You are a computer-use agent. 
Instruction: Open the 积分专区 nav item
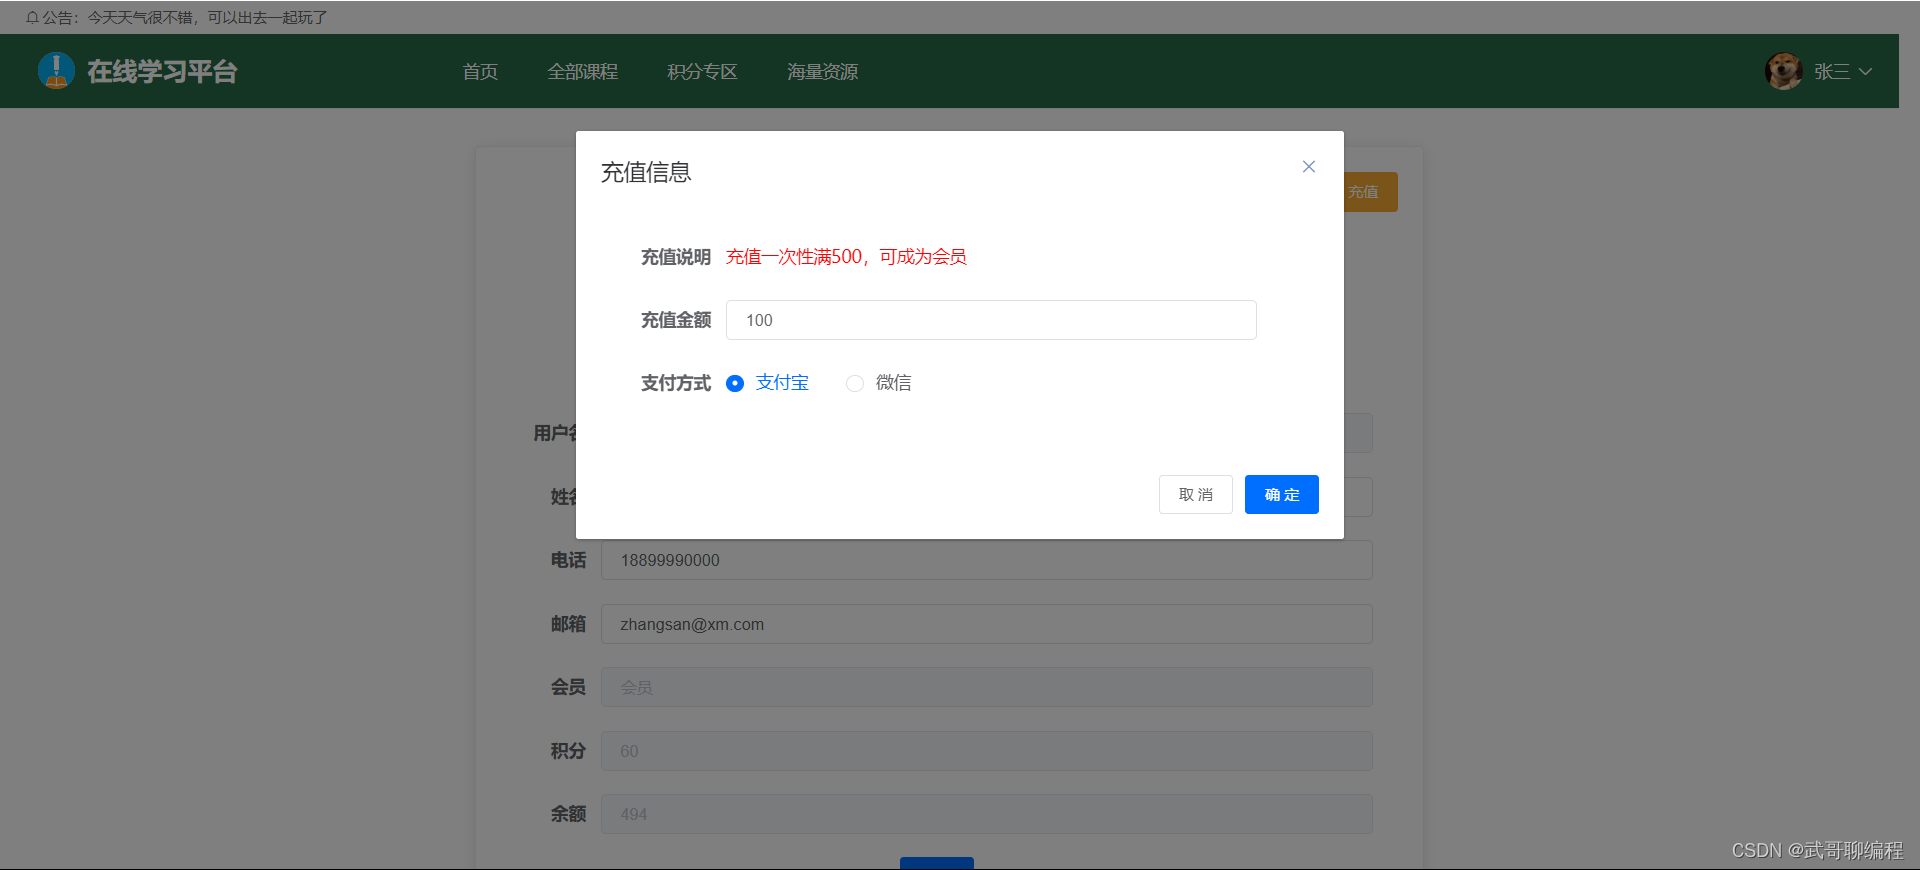[702, 72]
